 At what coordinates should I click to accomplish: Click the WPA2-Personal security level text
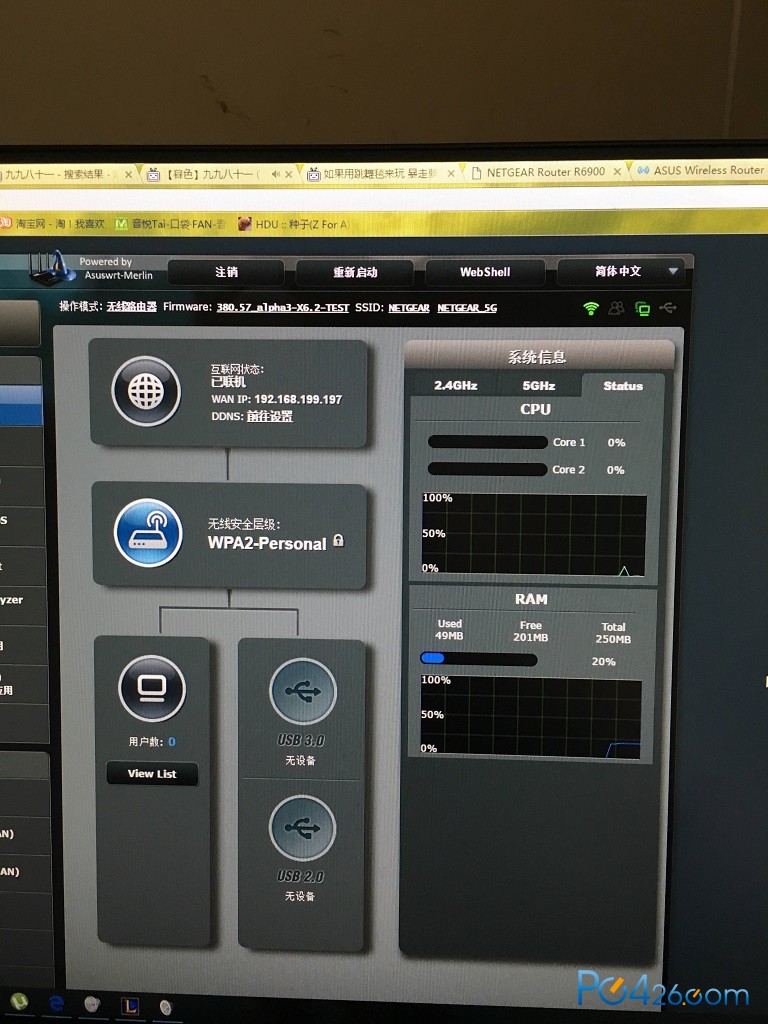(x=266, y=543)
